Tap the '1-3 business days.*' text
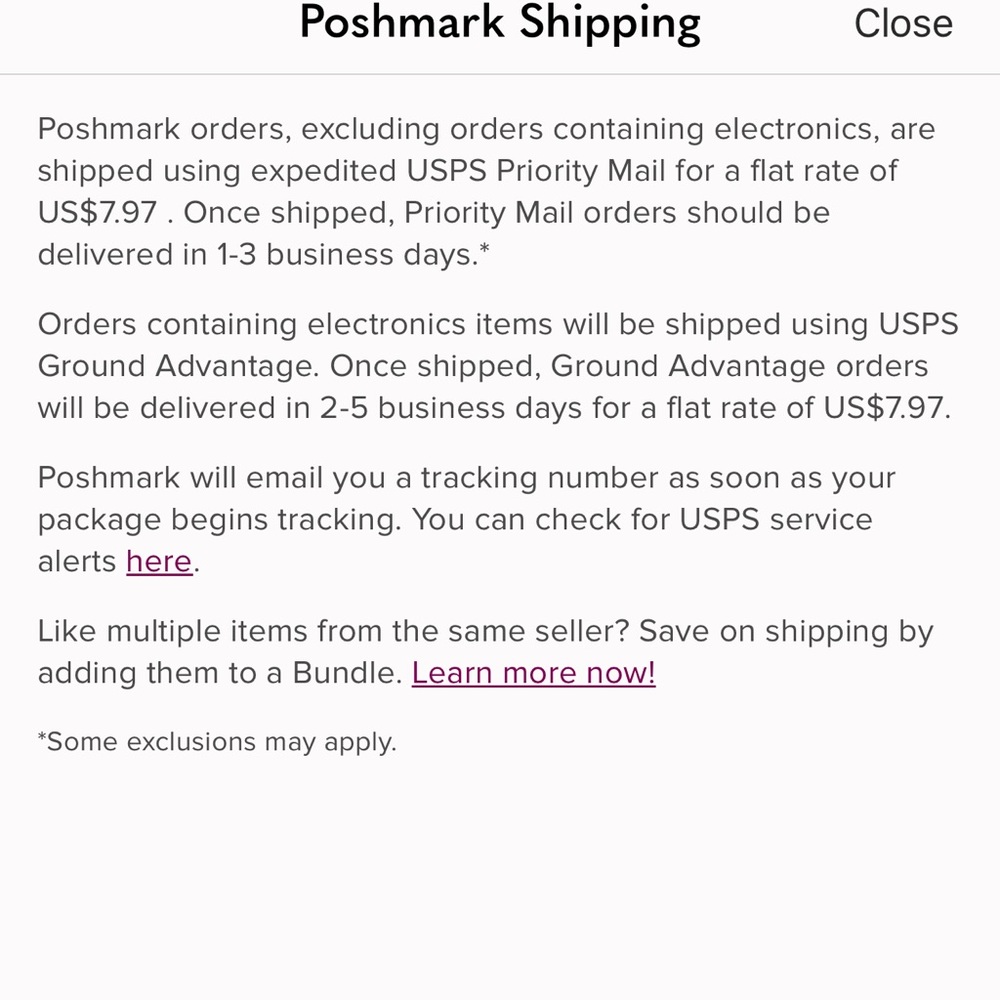This screenshot has height=1000, width=1000. pos(353,255)
